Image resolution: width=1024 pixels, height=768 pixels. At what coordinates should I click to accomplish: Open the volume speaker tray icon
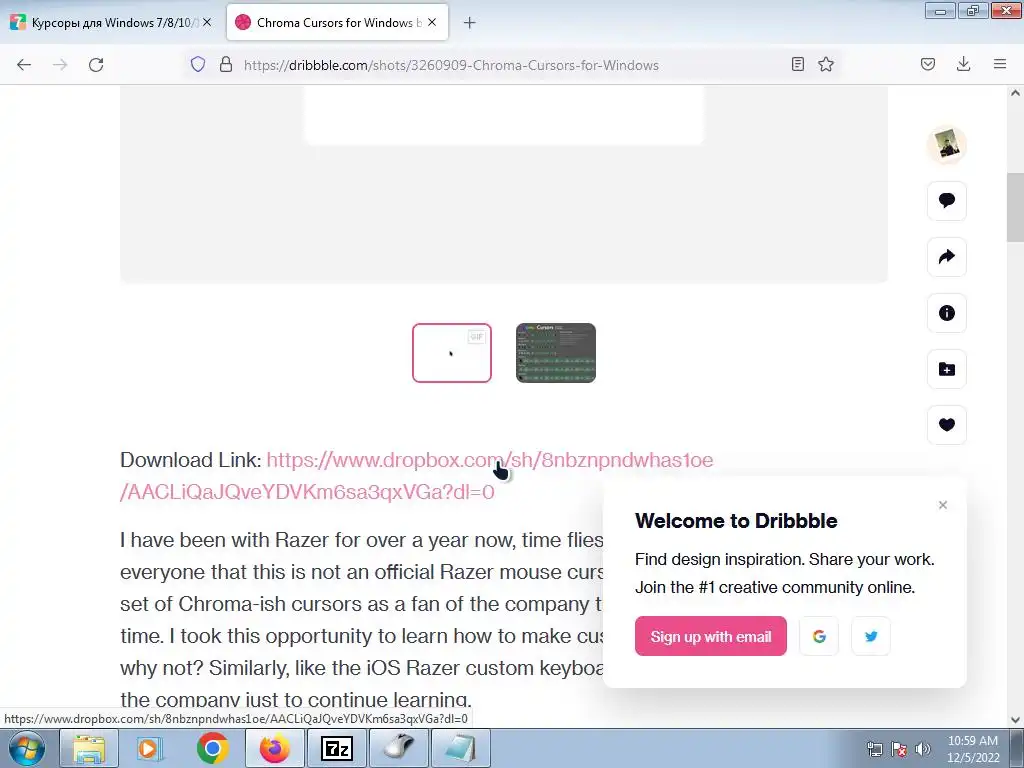(923, 749)
